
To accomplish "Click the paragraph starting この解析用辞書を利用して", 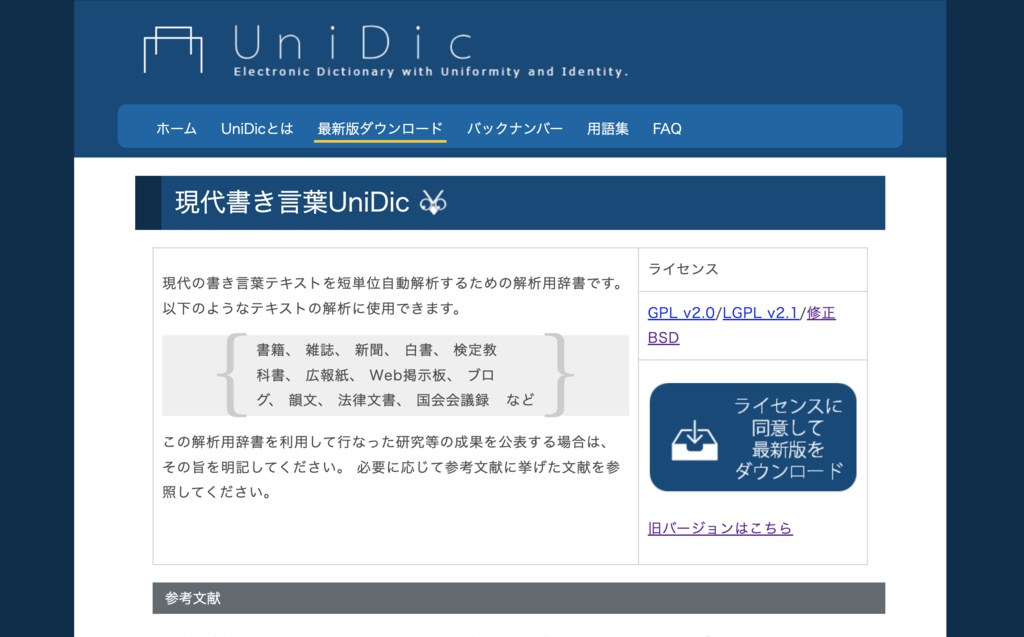I will (x=391, y=467).
